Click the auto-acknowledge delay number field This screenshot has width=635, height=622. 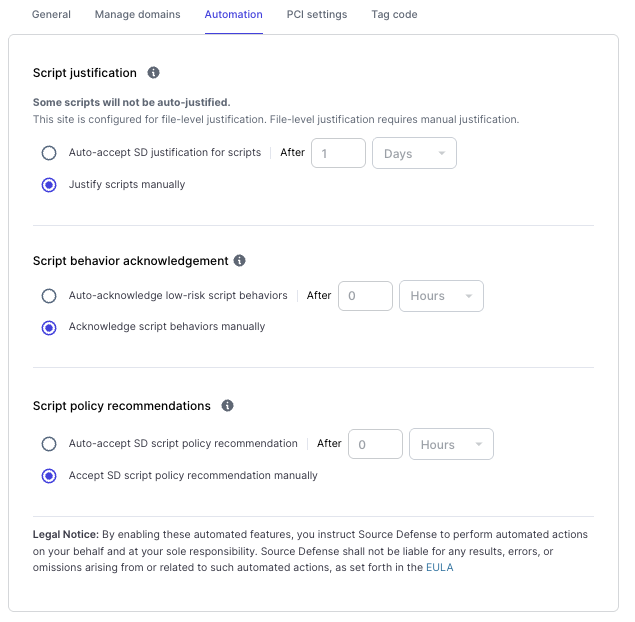[365, 296]
